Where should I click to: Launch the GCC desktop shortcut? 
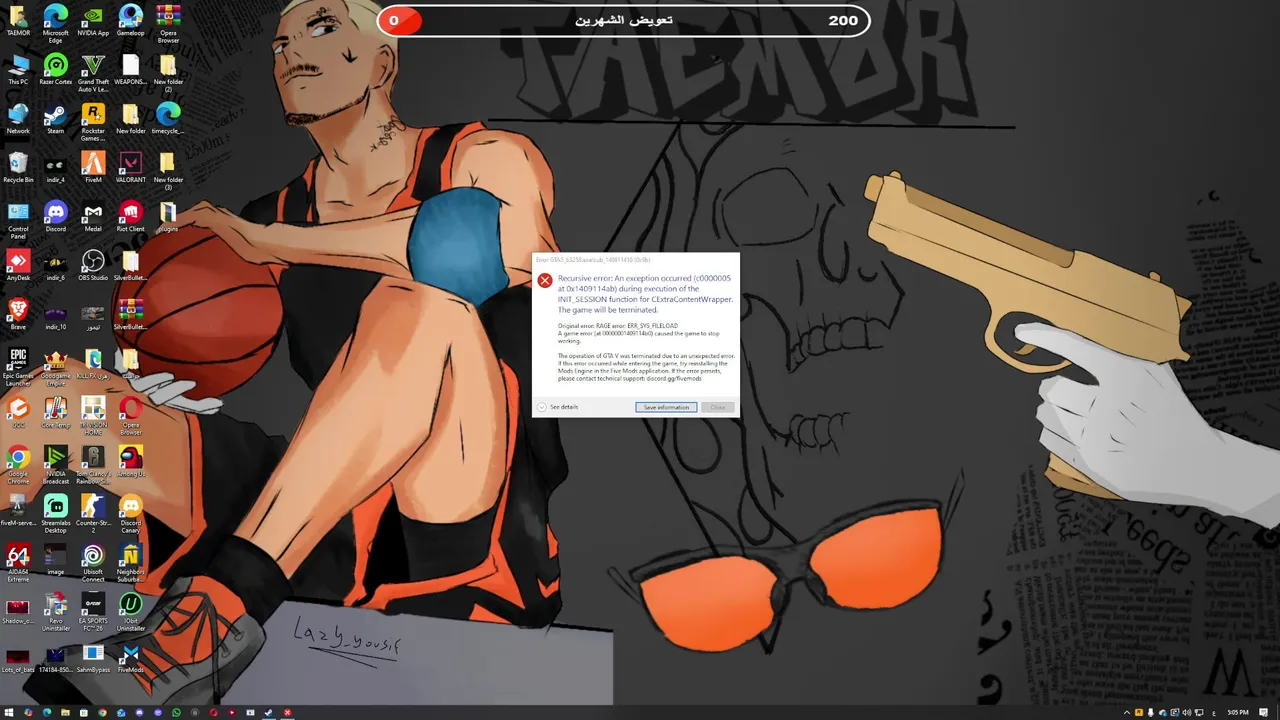click(x=18, y=412)
